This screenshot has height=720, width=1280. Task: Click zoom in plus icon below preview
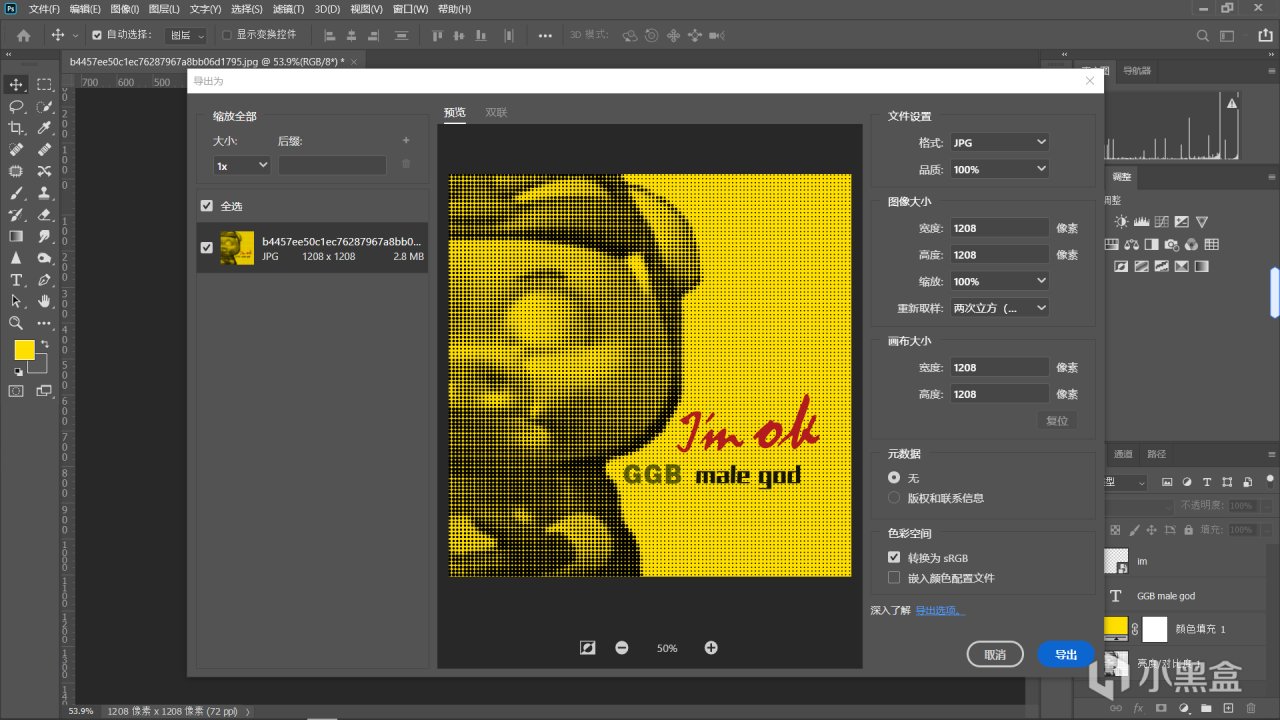click(x=711, y=648)
